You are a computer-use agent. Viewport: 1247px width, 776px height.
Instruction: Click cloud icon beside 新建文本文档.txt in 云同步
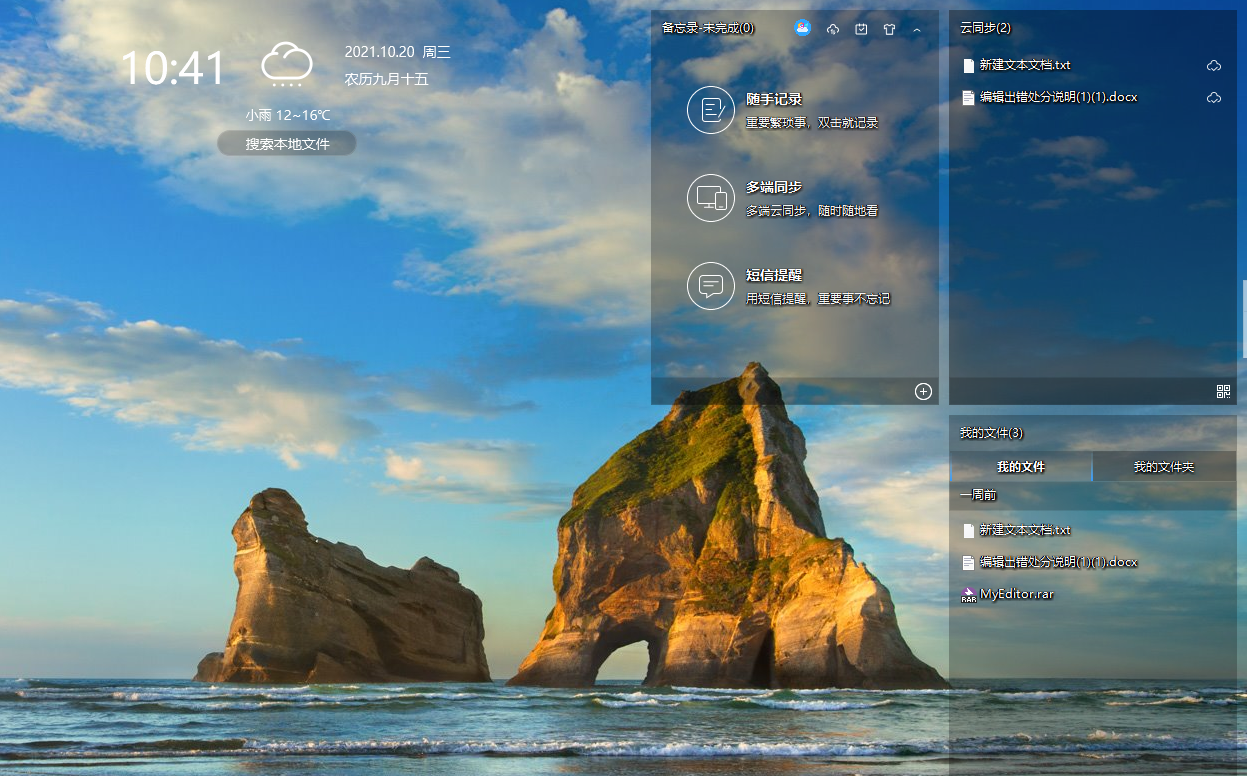click(x=1214, y=66)
